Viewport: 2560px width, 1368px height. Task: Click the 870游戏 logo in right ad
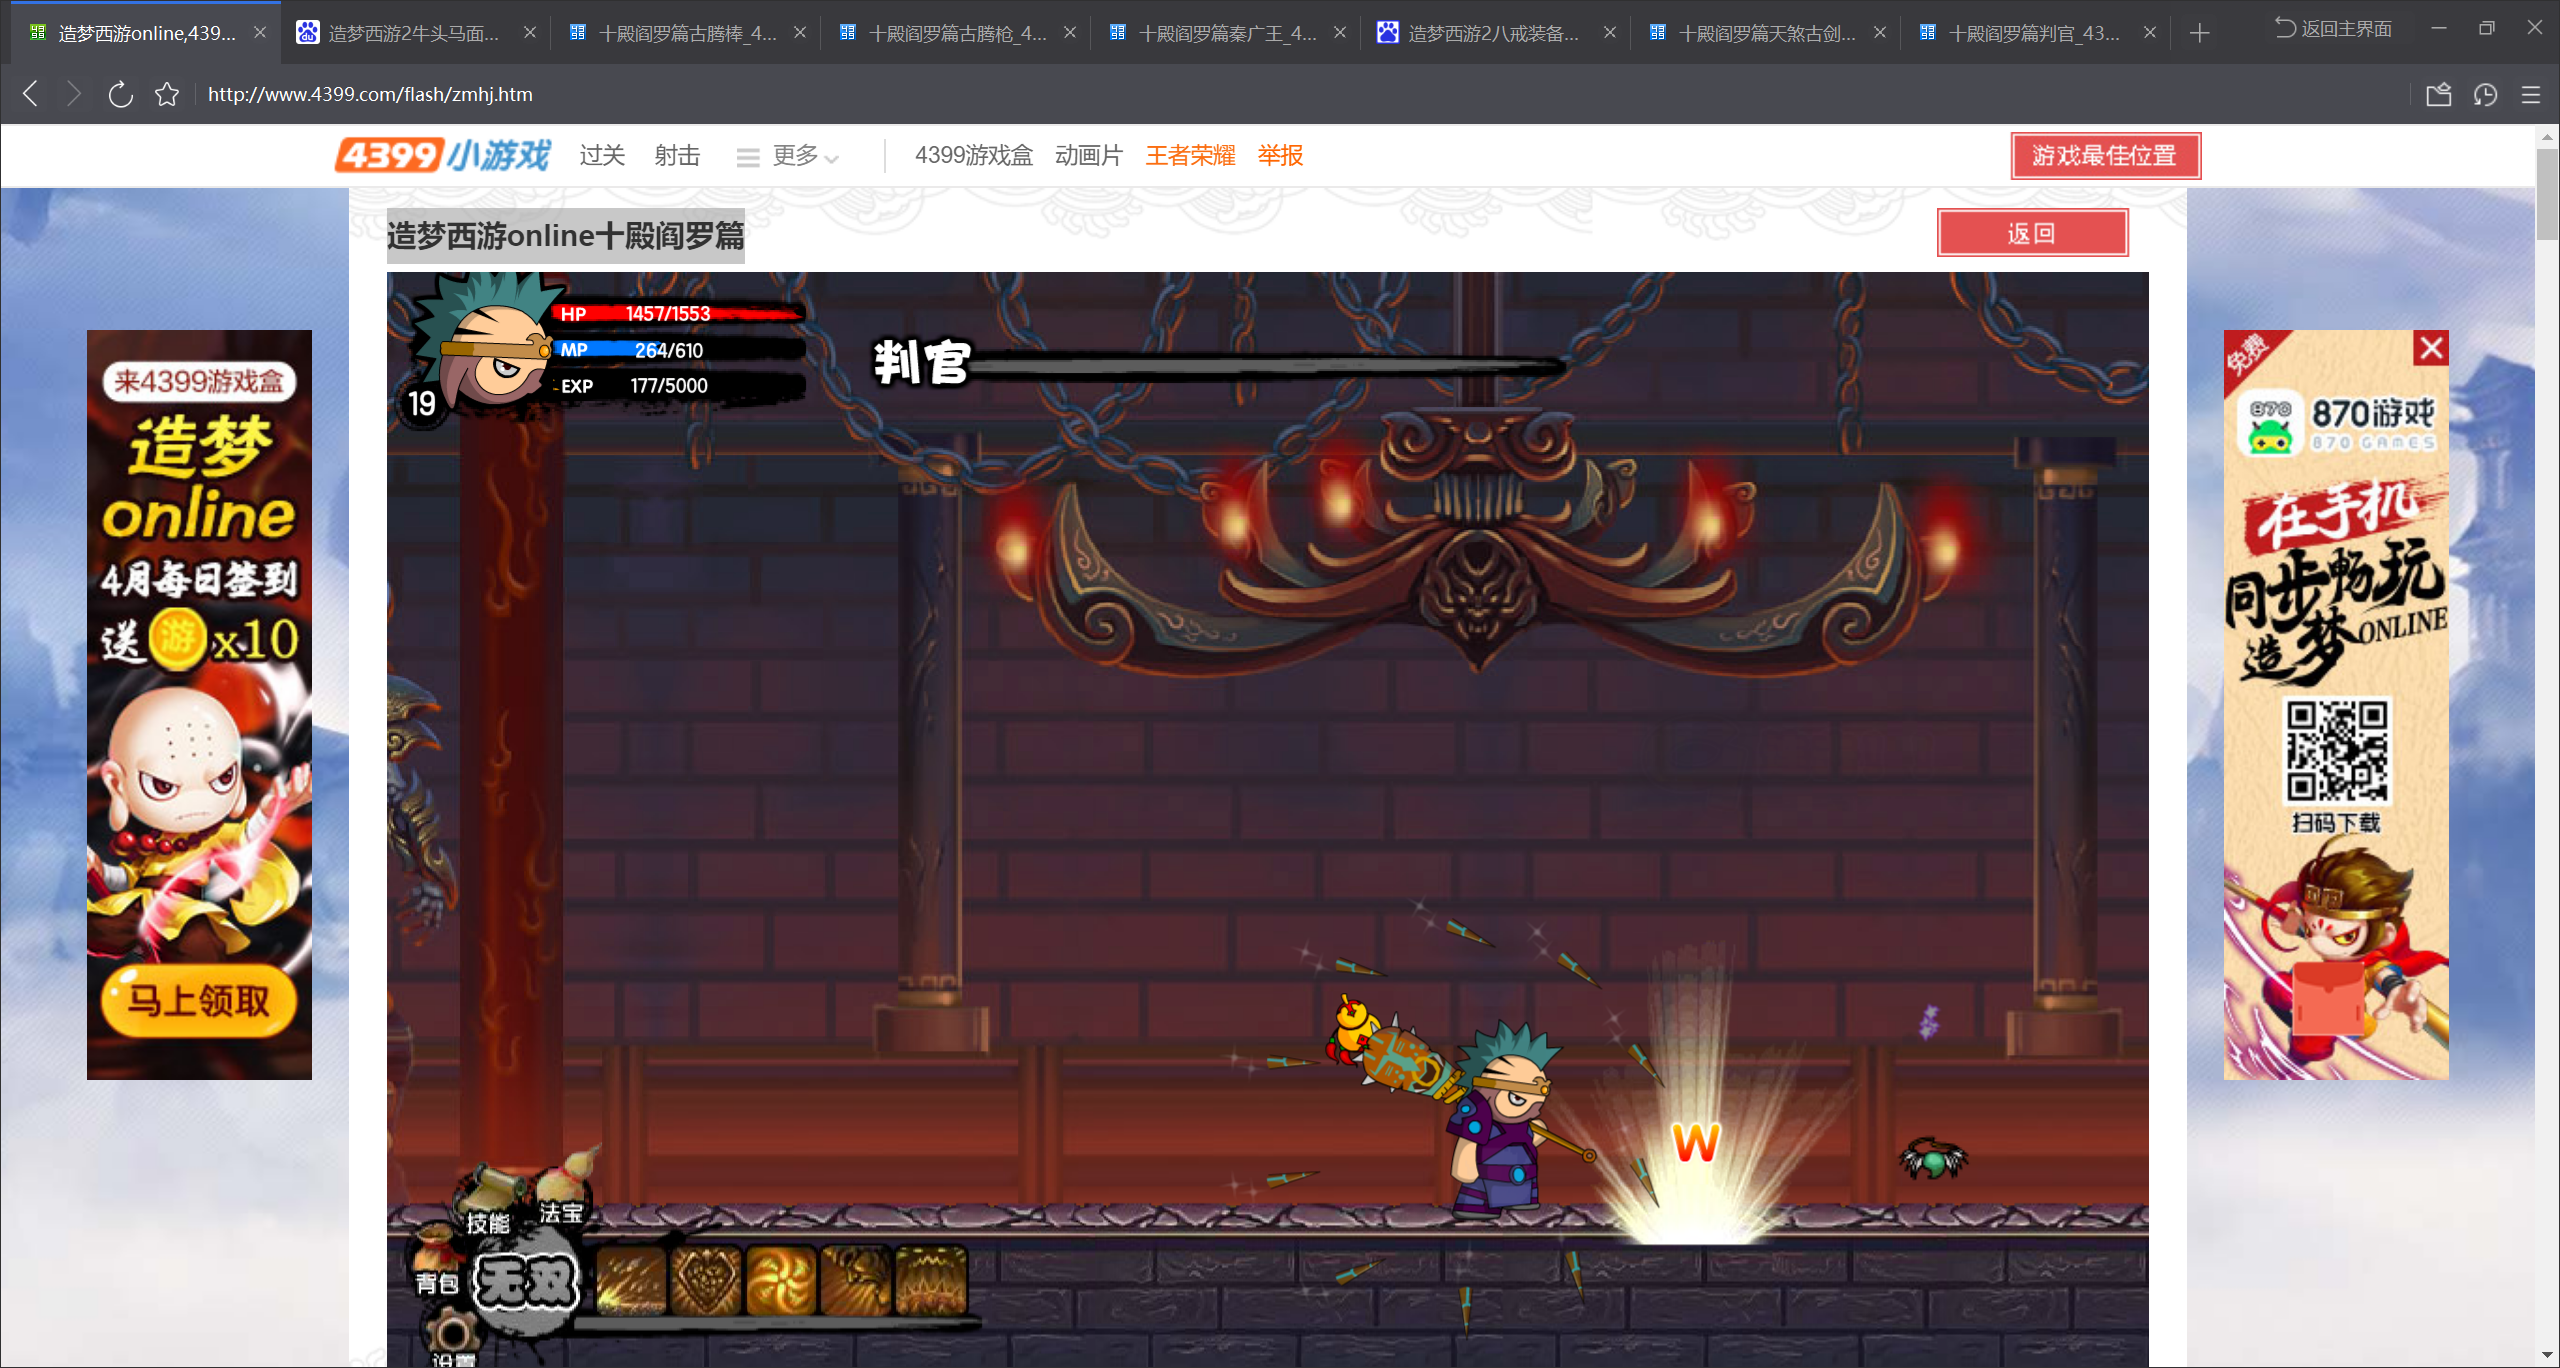point(2337,424)
